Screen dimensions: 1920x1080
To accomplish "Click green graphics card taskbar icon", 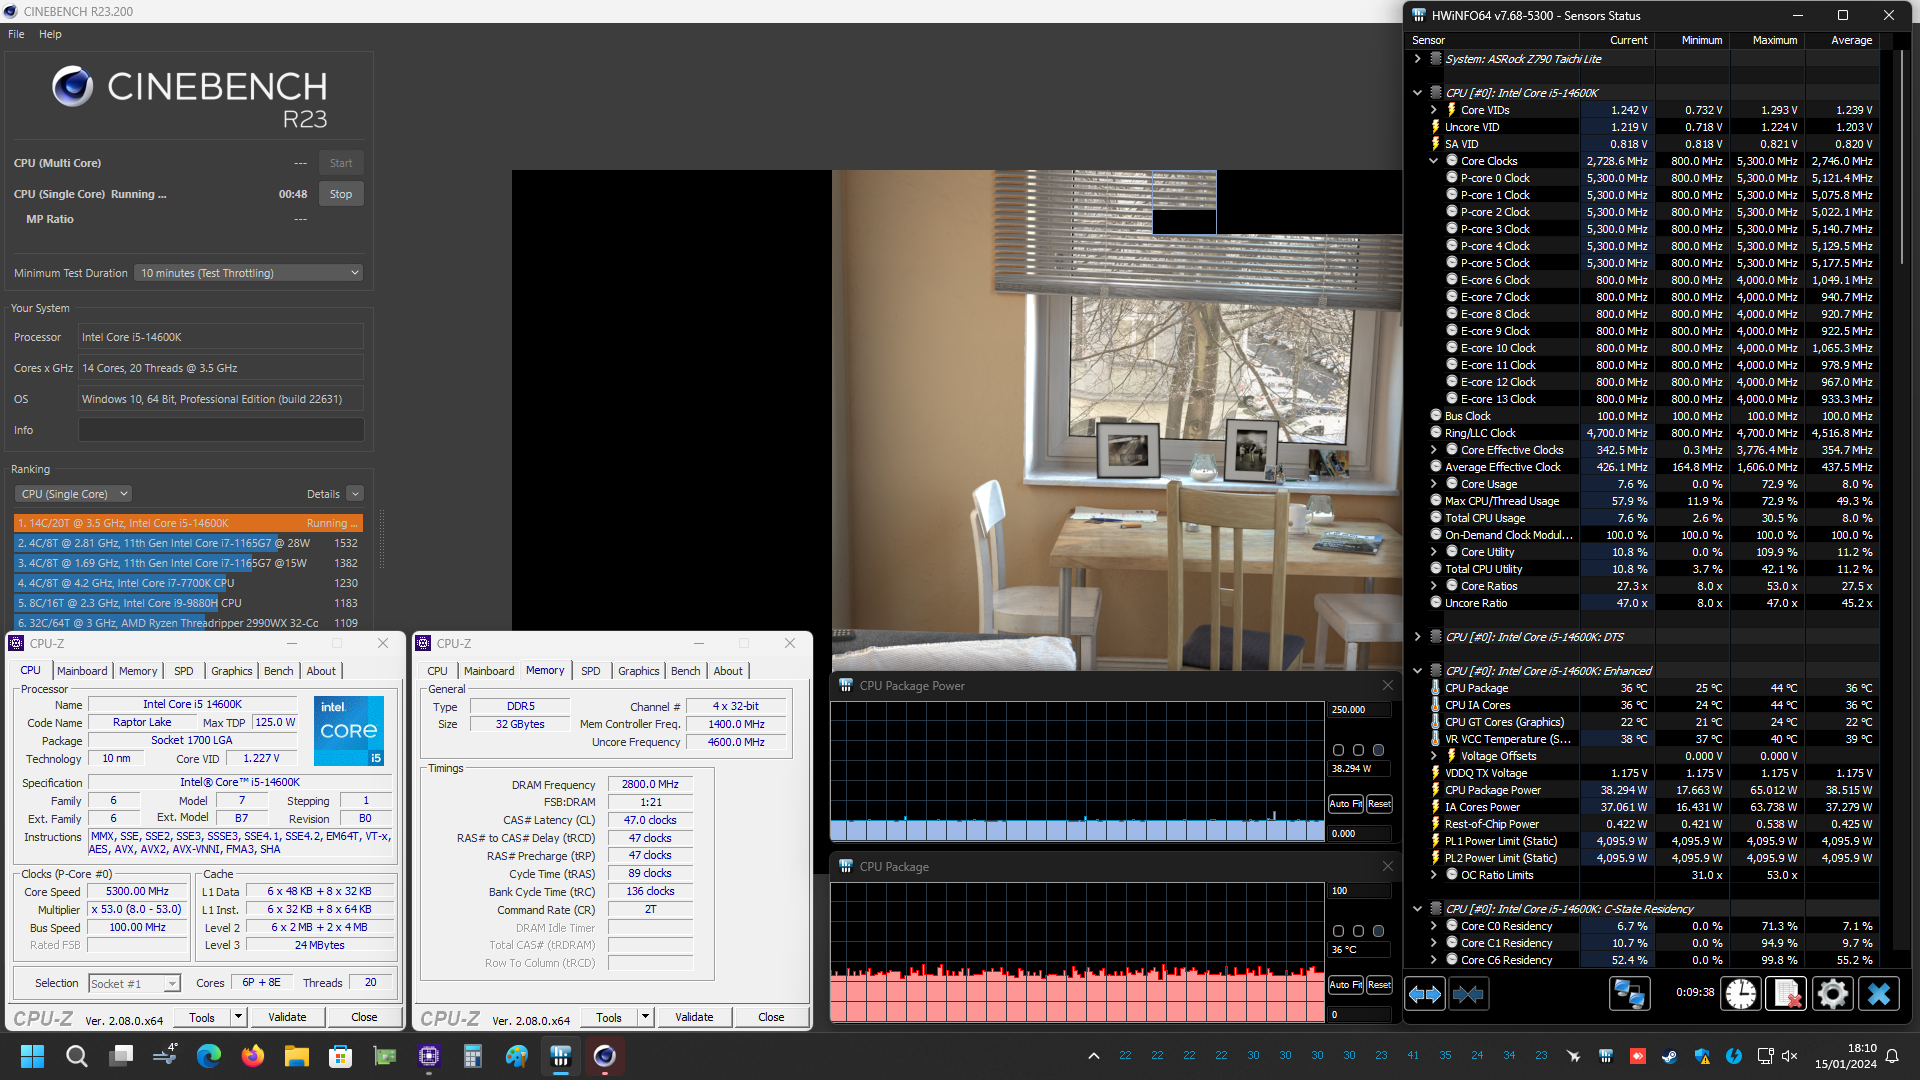I will coord(385,1056).
